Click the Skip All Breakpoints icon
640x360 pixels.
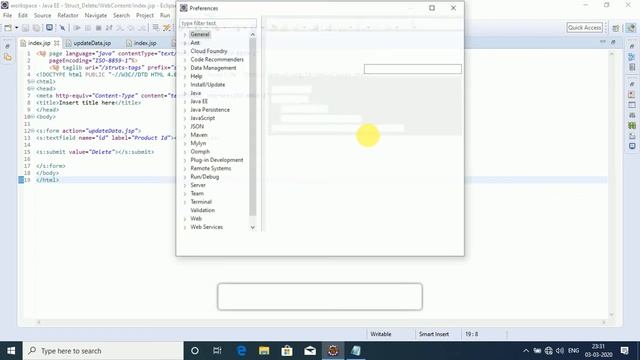coord(62,28)
